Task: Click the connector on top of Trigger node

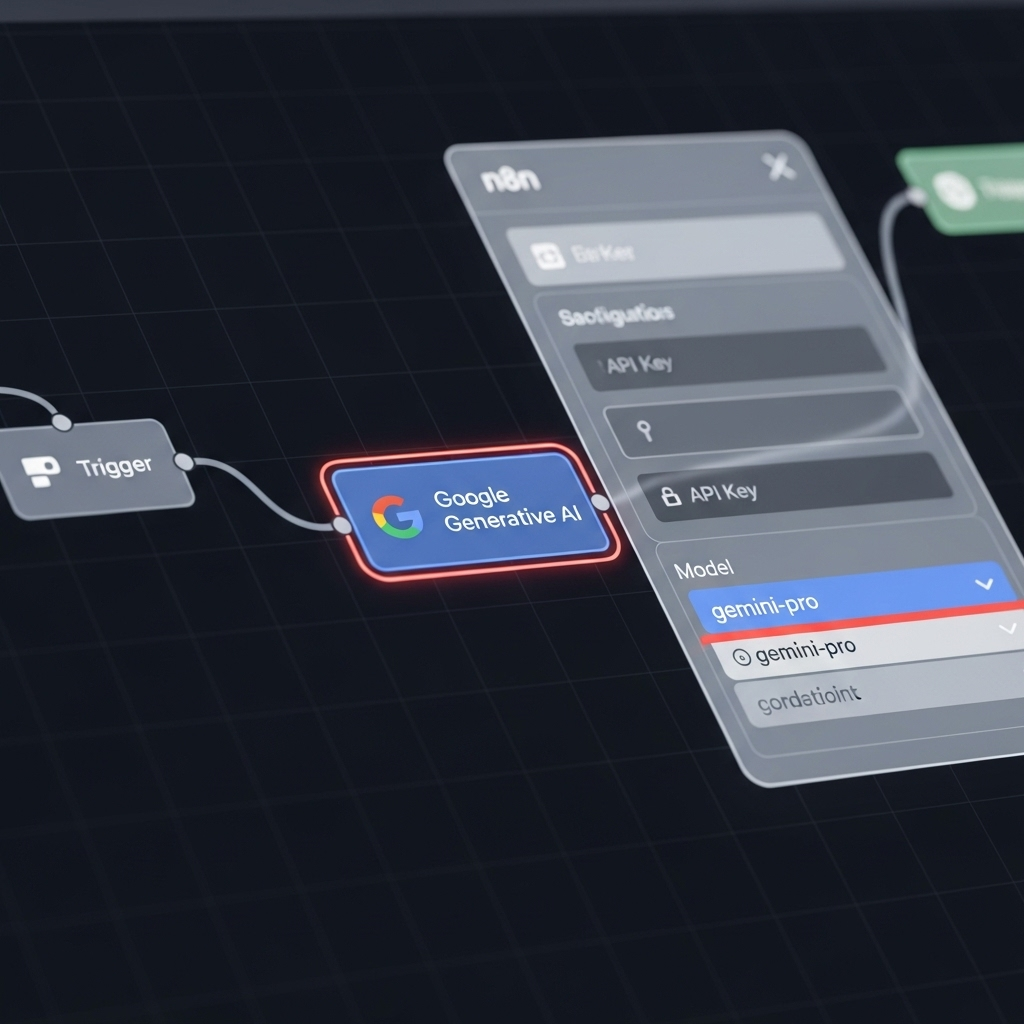Action: coord(62,423)
